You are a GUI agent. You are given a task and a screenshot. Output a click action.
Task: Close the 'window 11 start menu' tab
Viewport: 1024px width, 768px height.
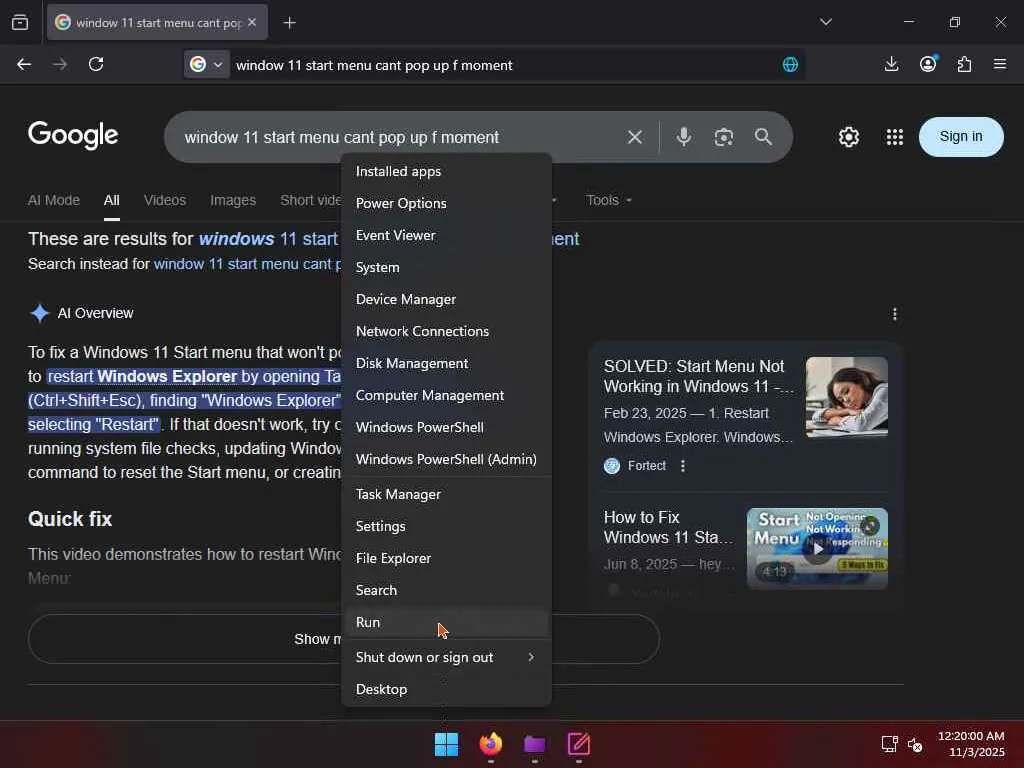coord(252,22)
